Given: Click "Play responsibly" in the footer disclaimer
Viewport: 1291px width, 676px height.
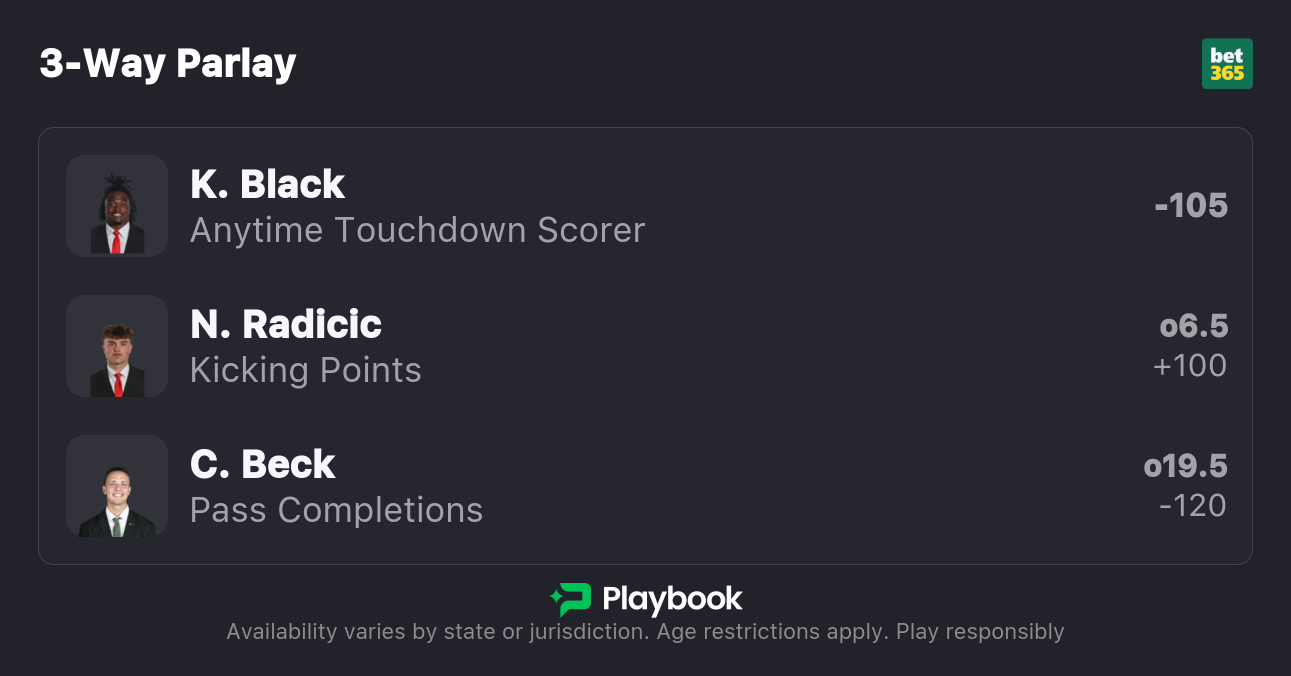Looking at the screenshot, I should tap(980, 632).
